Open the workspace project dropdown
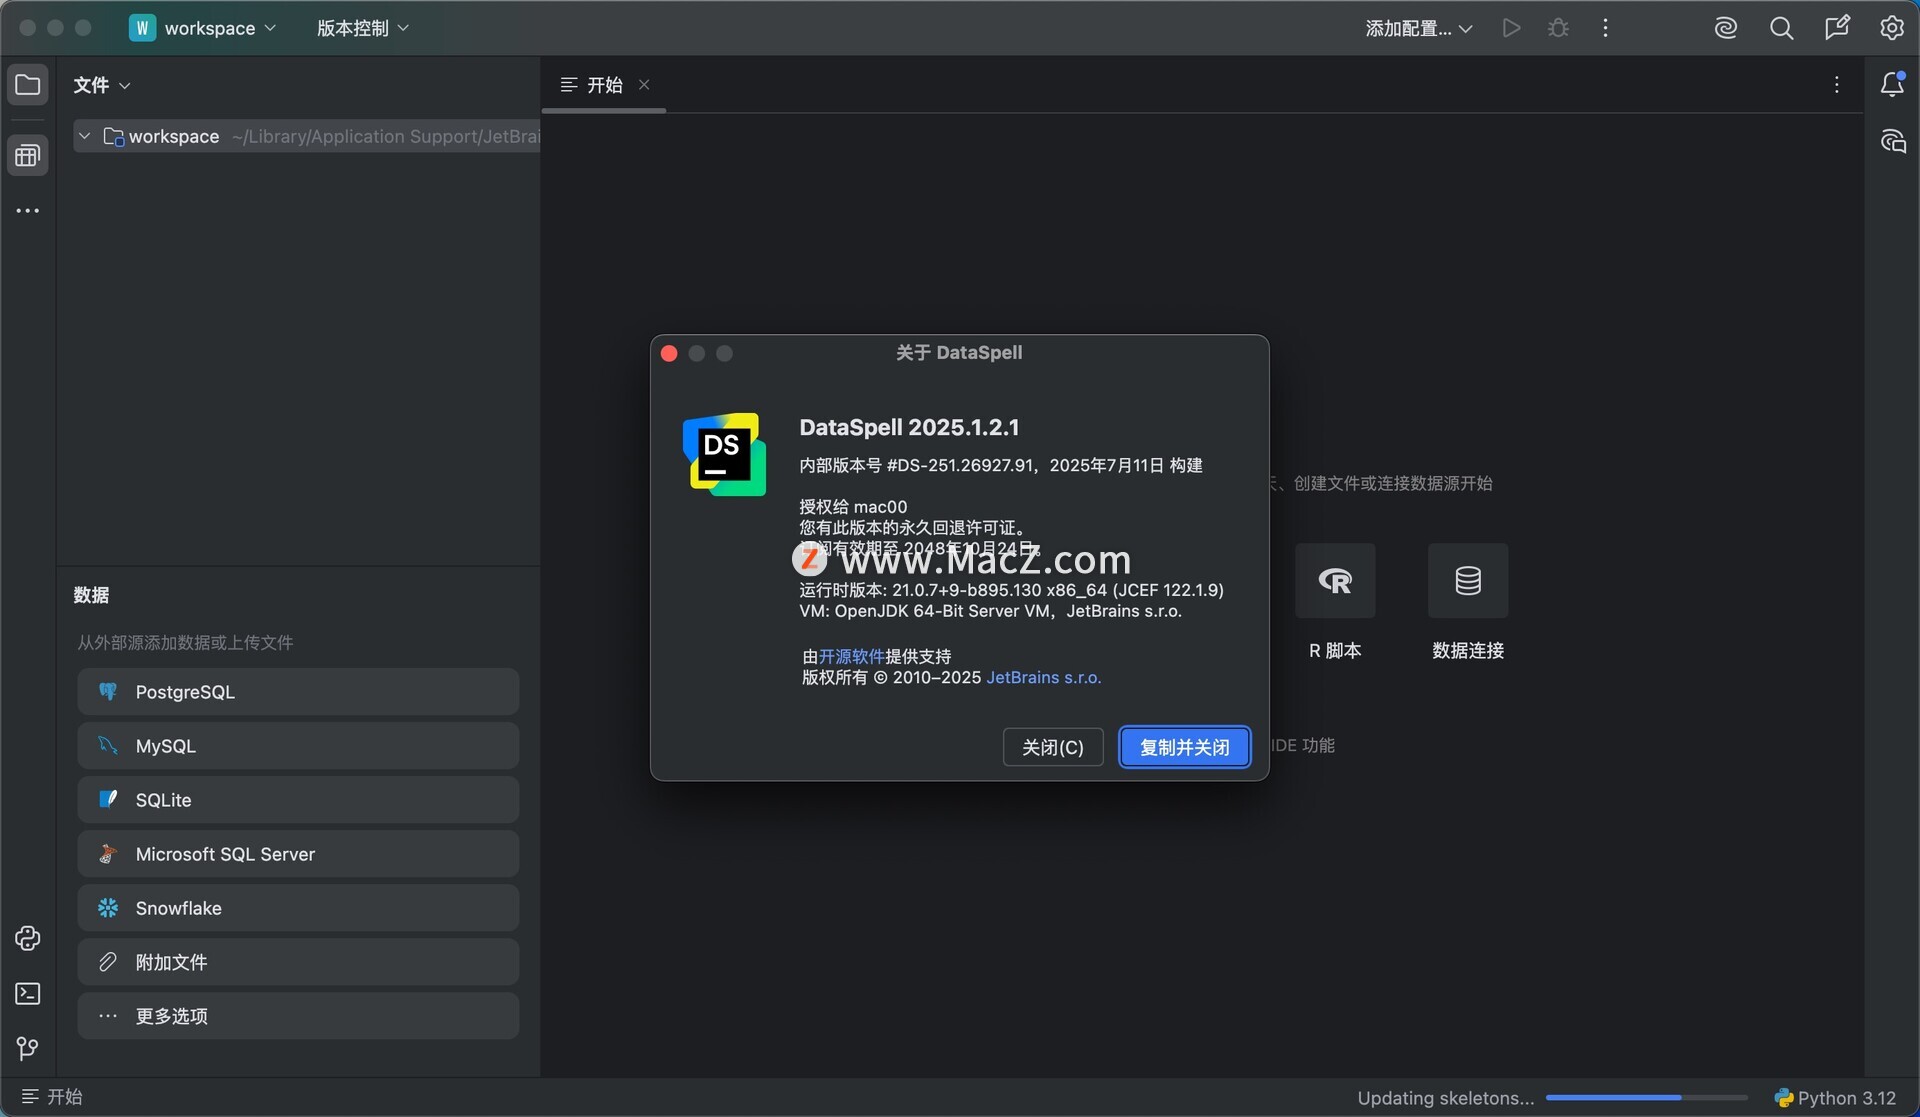This screenshot has width=1920, height=1117. tap(203, 28)
